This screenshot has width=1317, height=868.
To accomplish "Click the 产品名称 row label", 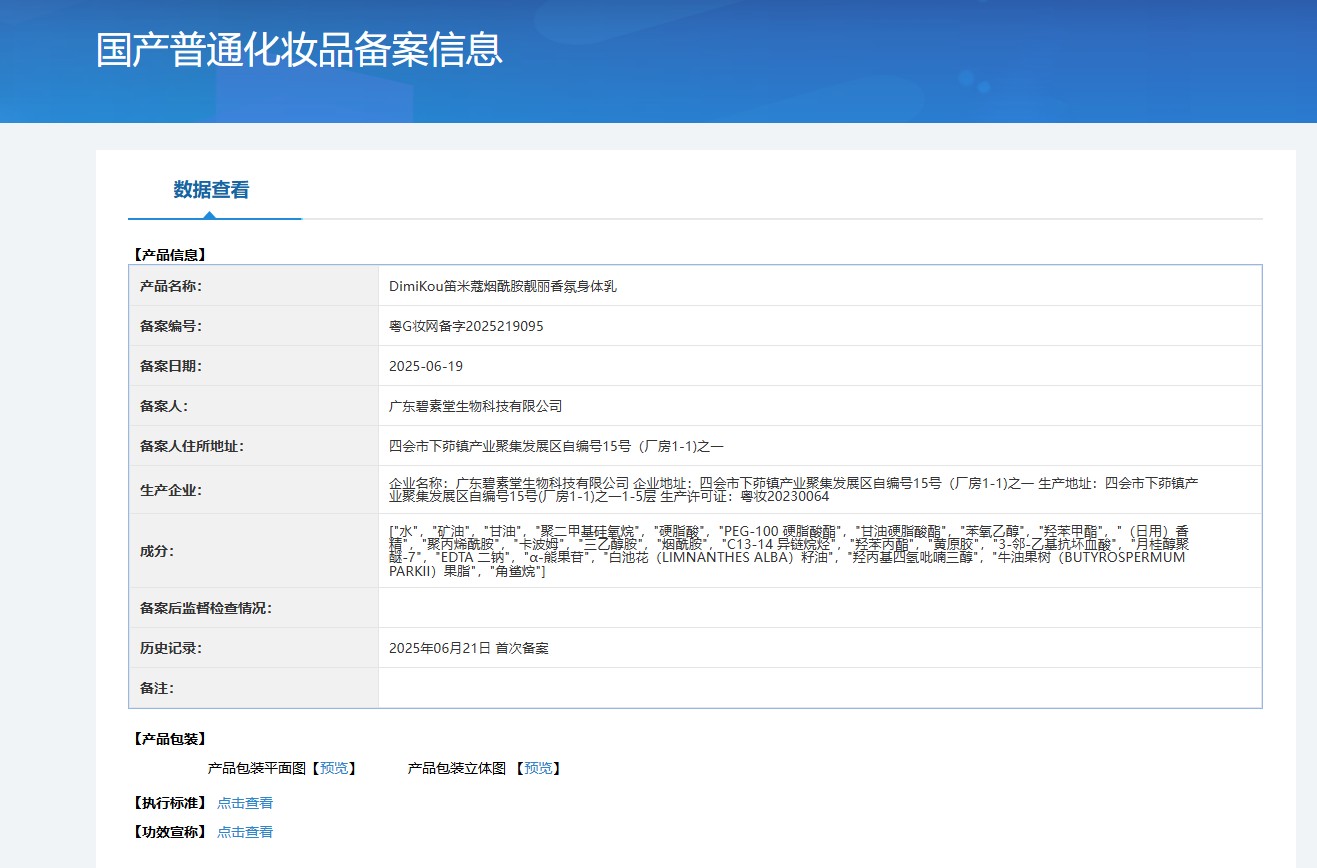I will [171, 286].
